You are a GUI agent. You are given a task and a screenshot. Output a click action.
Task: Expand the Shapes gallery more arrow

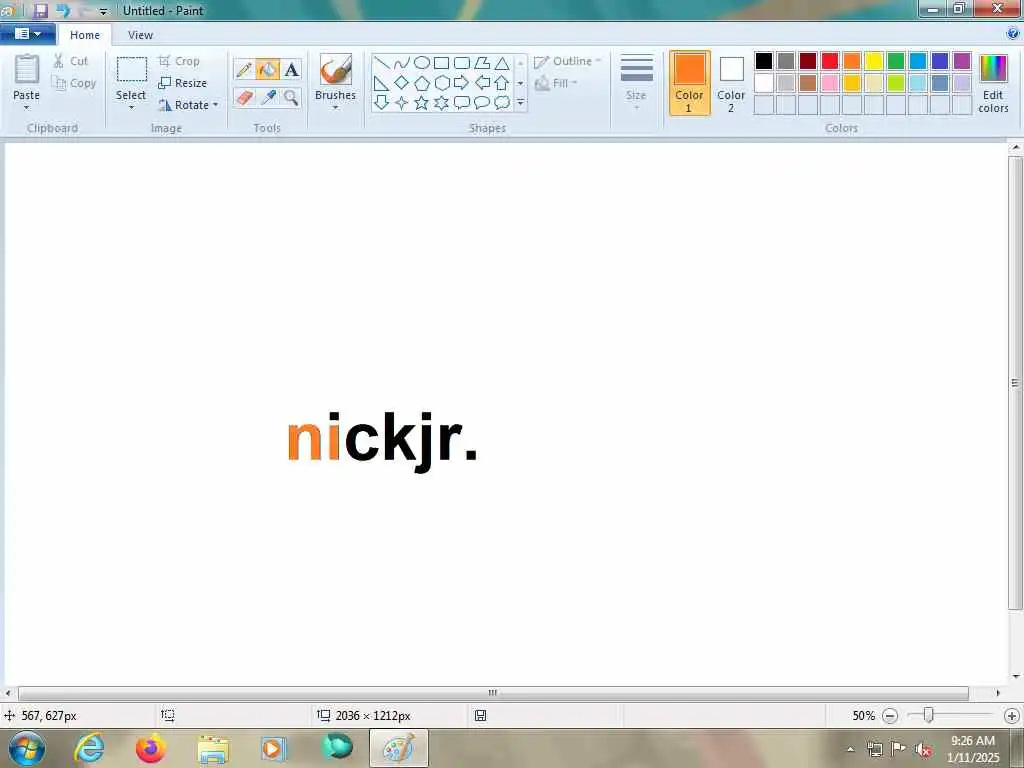(x=520, y=103)
